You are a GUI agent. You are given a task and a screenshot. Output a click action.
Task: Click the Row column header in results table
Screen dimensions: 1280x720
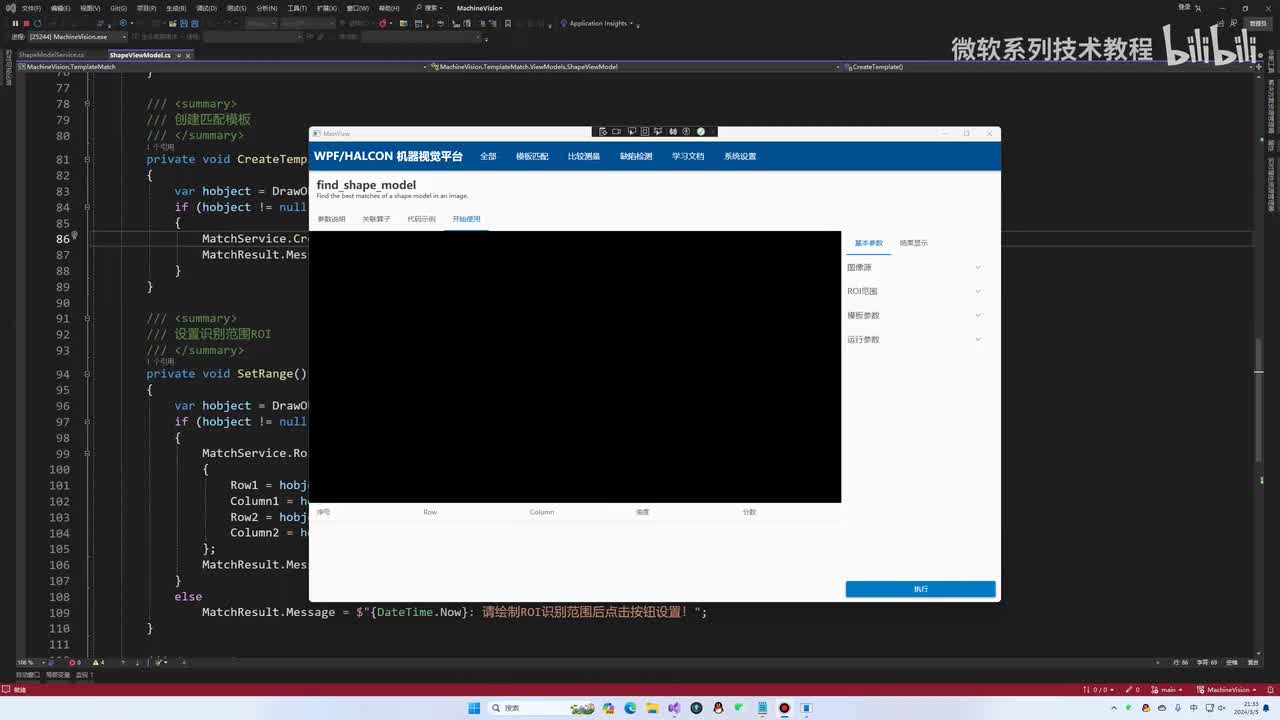coord(430,512)
